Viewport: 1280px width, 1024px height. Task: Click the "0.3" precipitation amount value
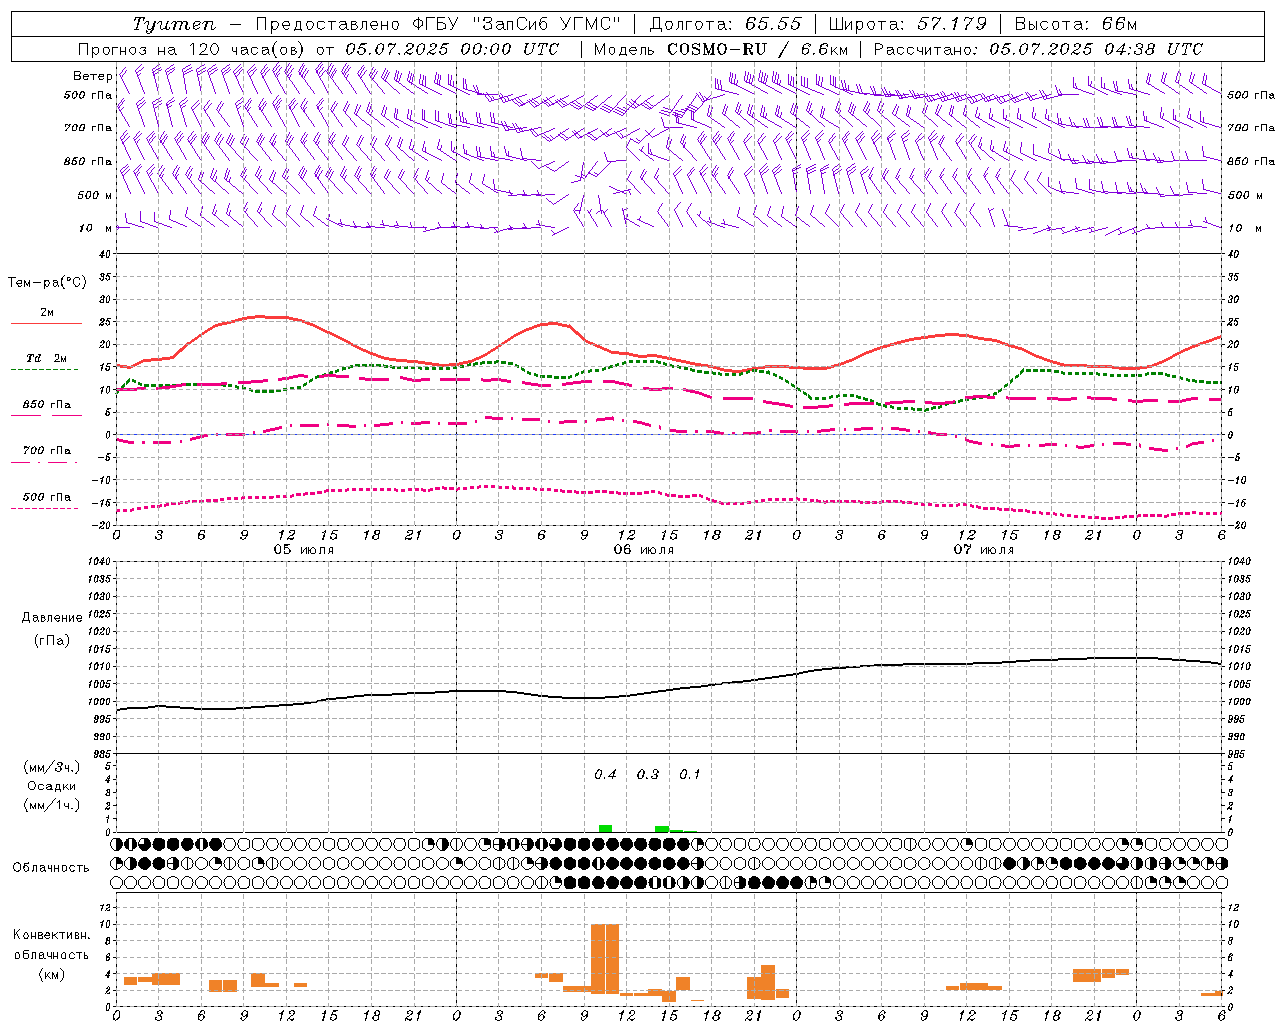click(x=648, y=774)
